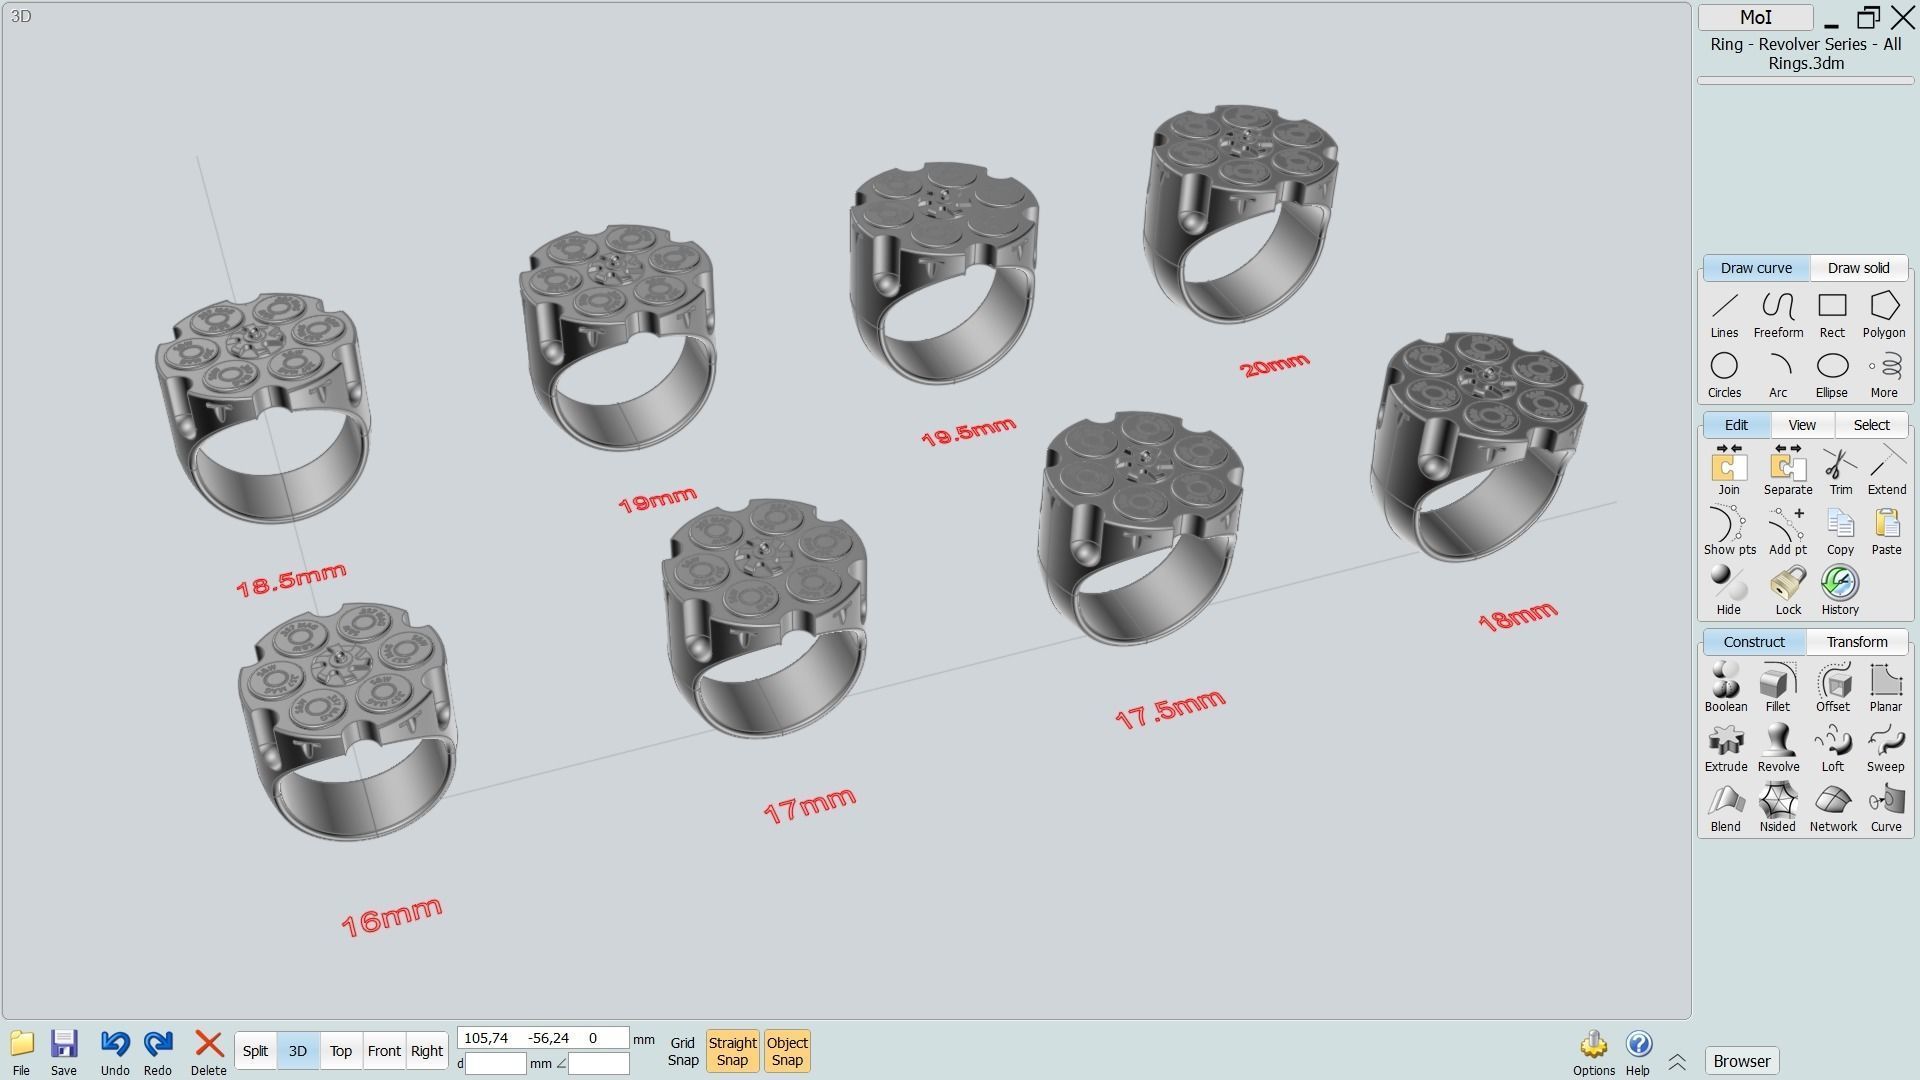1920x1080 pixels.
Task: Toggle Object Snap
Action: pos(787,1051)
